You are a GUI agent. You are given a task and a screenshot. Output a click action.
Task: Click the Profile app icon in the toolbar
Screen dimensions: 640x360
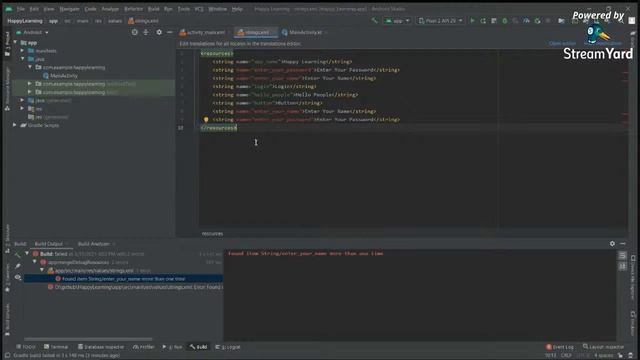(x=527, y=20)
